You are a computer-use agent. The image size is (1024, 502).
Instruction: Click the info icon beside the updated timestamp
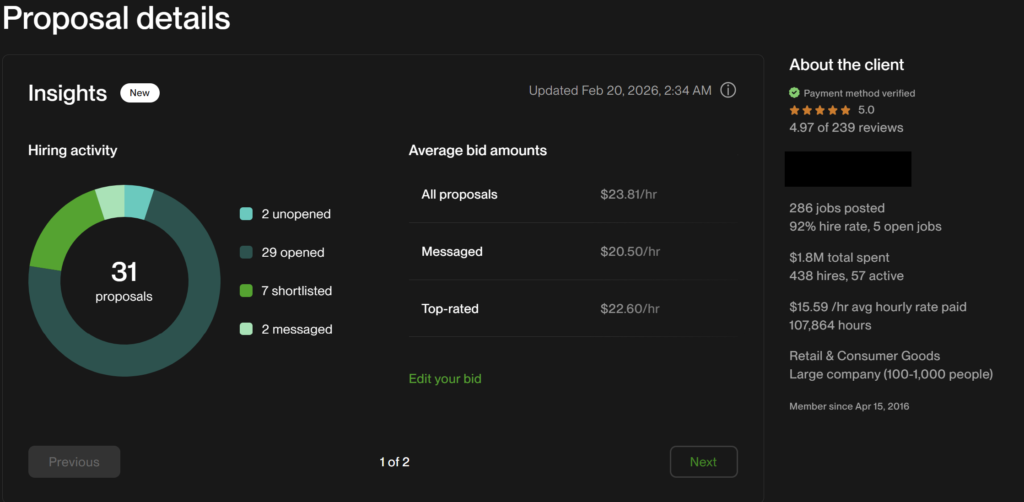tap(728, 91)
